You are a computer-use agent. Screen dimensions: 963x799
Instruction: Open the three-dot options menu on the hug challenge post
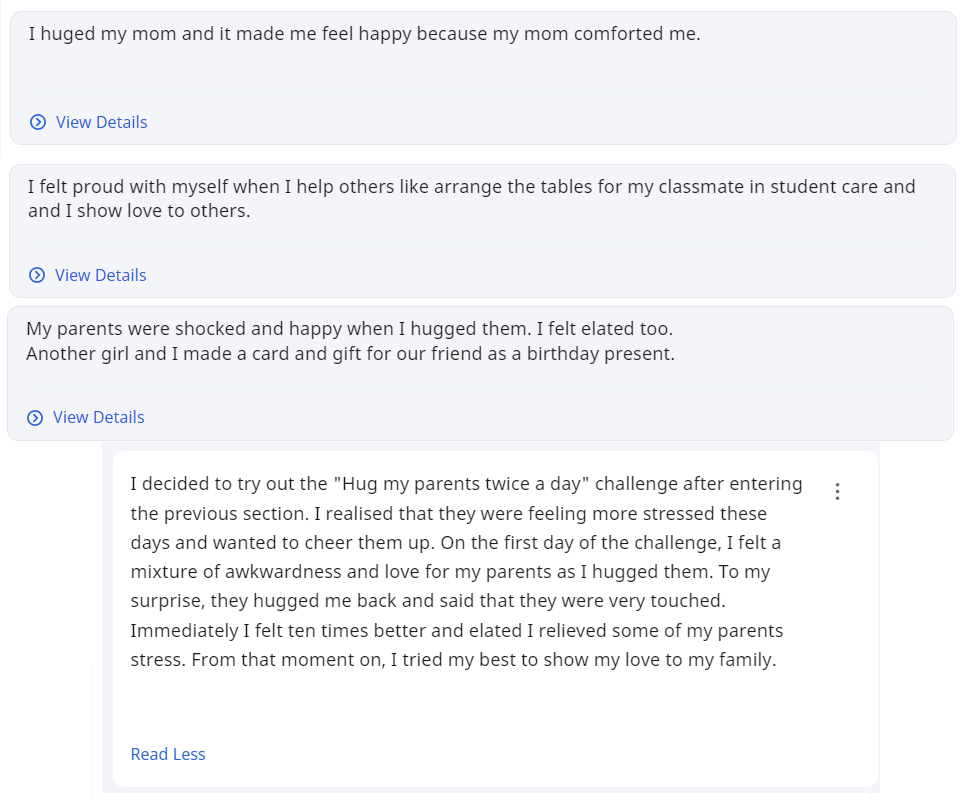coord(837,491)
